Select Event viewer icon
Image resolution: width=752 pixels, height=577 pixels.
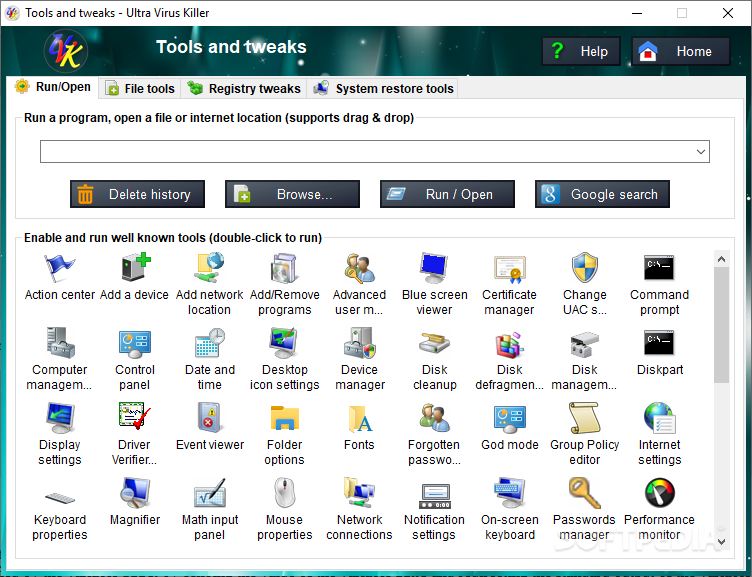pos(210,417)
